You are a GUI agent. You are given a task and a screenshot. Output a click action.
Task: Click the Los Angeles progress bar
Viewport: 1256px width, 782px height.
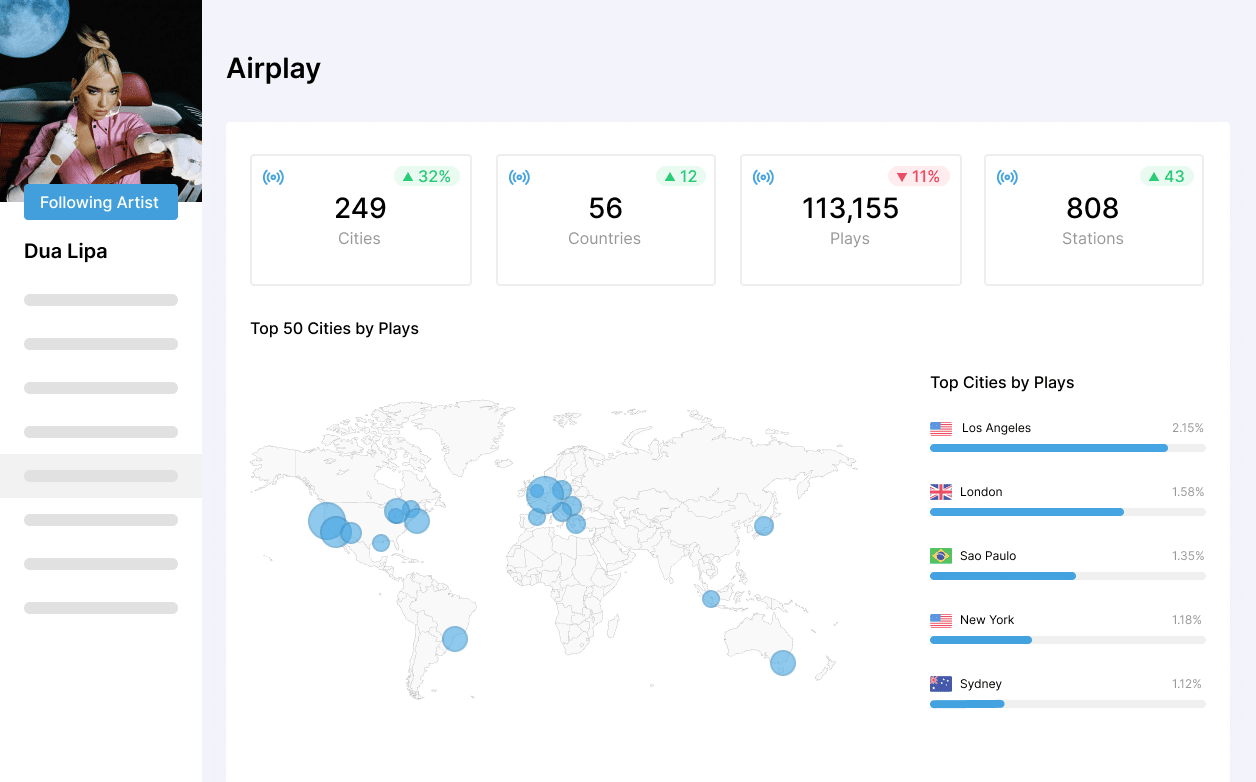[1067, 448]
